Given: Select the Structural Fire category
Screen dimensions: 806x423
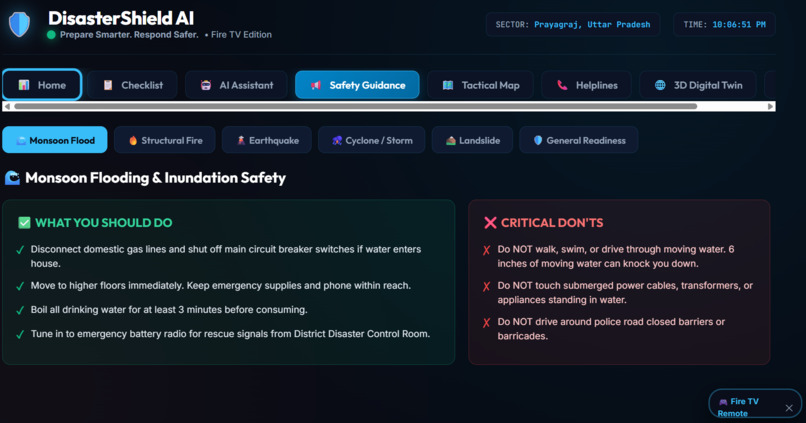Looking at the screenshot, I should click(164, 140).
